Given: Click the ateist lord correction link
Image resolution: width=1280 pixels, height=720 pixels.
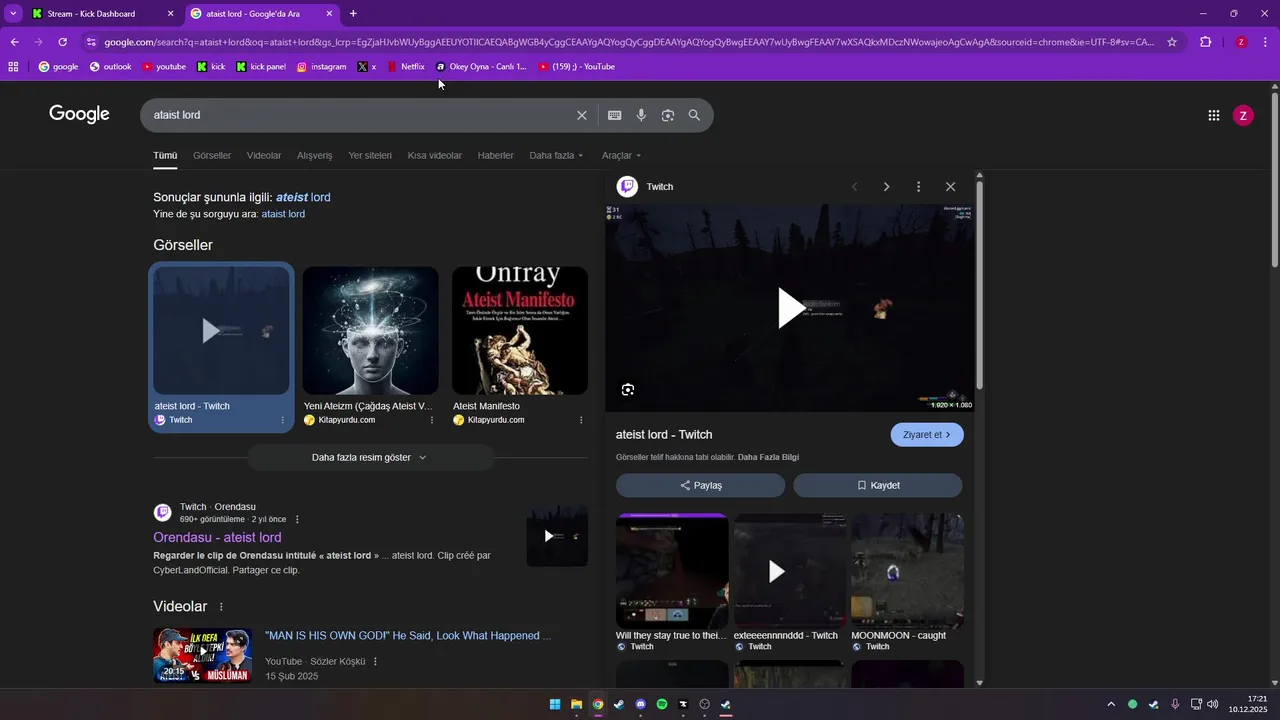Looking at the screenshot, I should 303,197.
